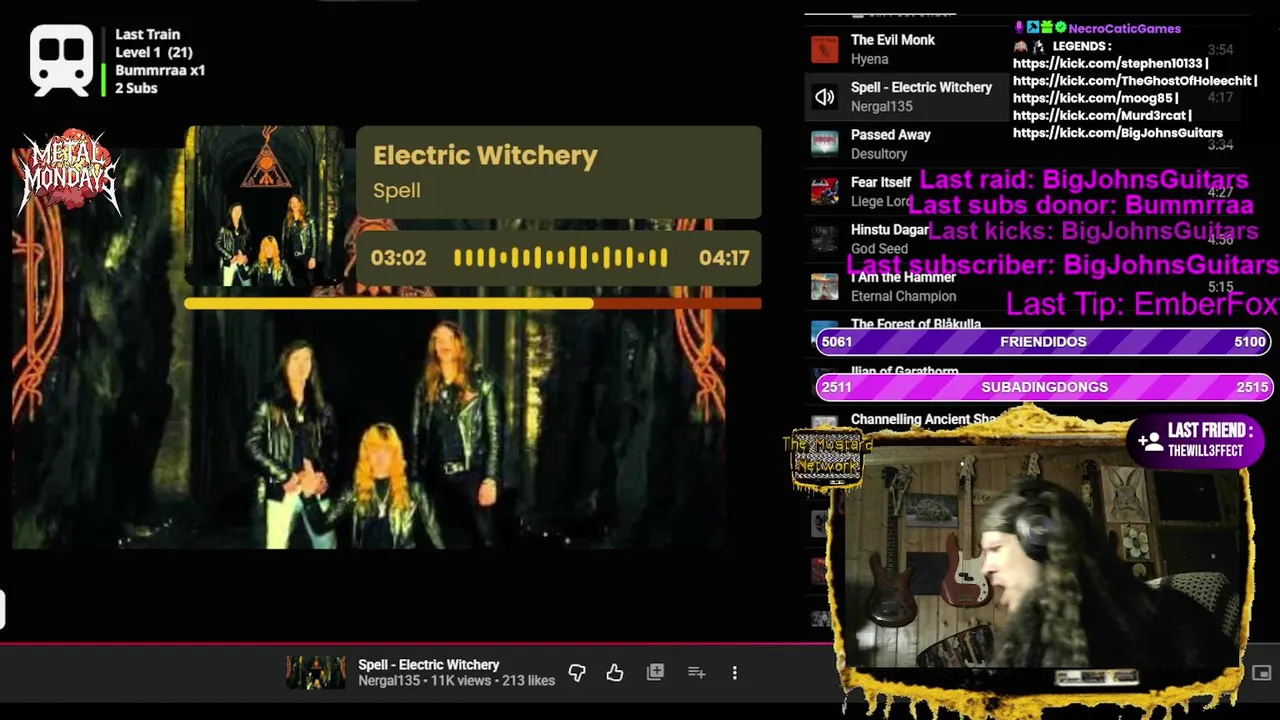Click the red playback line above player bar
Image resolution: width=1280 pixels, height=720 pixels.
click(x=418, y=643)
